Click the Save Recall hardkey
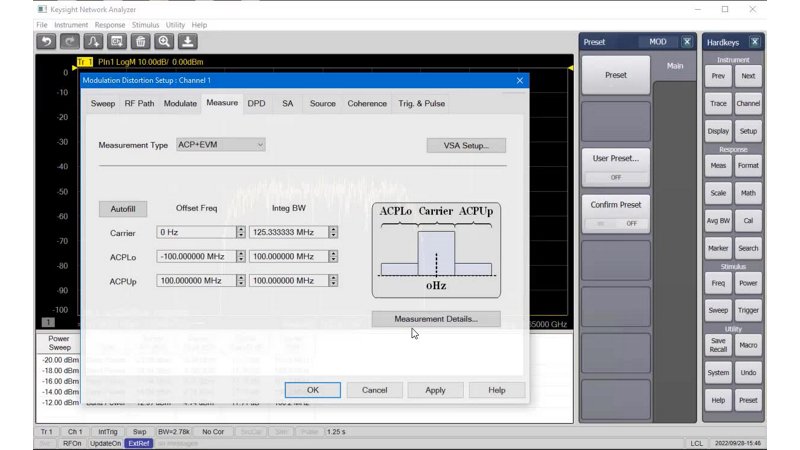The image size is (800, 450). [x=718, y=345]
